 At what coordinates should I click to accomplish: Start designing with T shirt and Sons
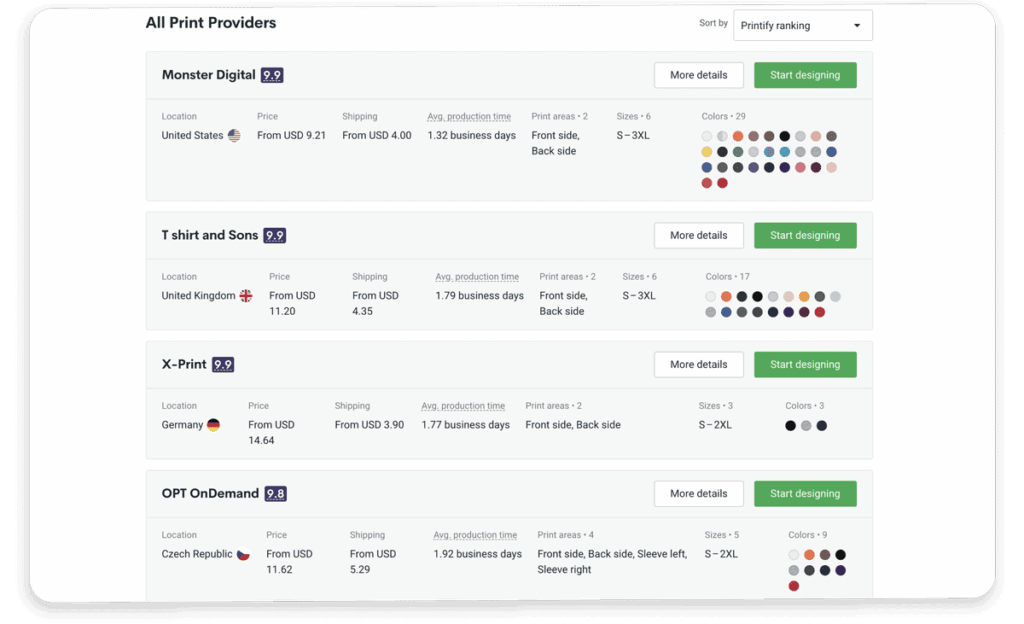(805, 236)
